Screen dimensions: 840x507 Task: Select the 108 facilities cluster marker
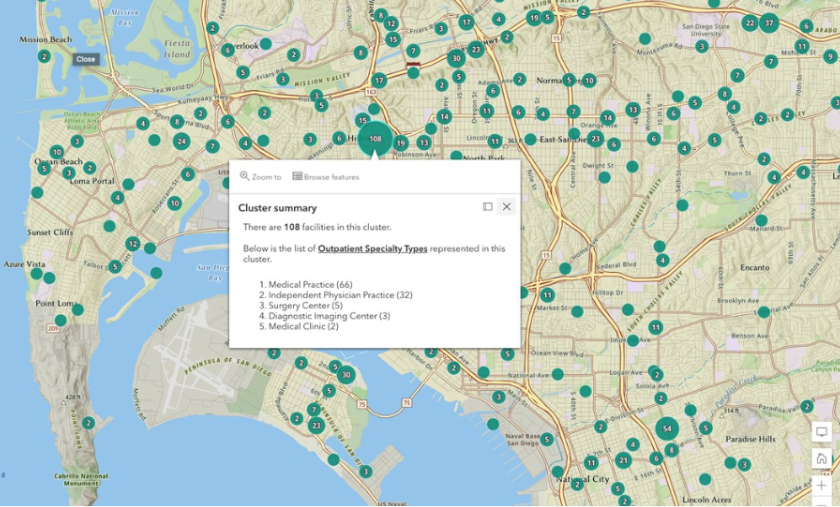(375, 138)
